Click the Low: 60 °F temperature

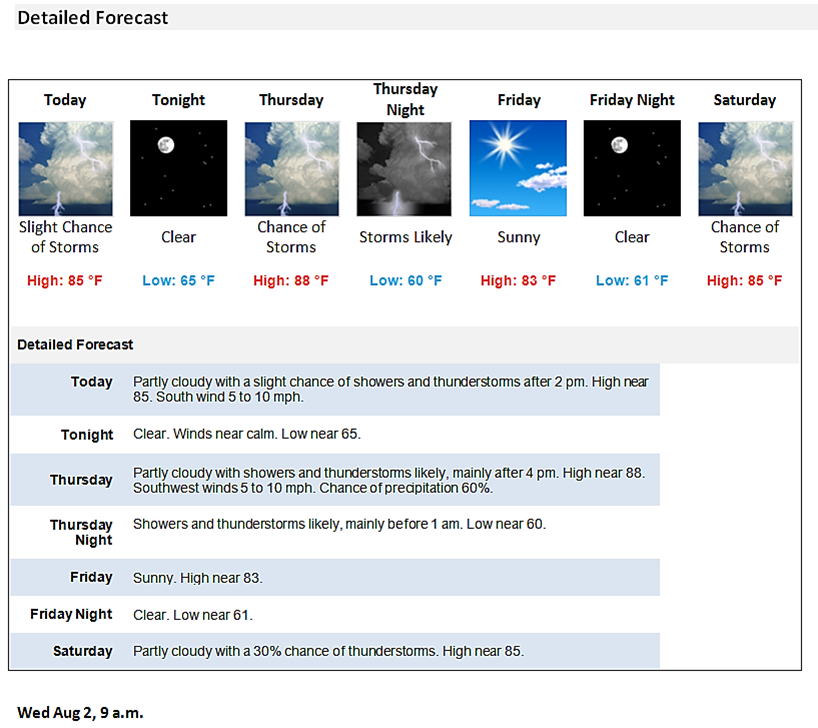click(x=405, y=281)
